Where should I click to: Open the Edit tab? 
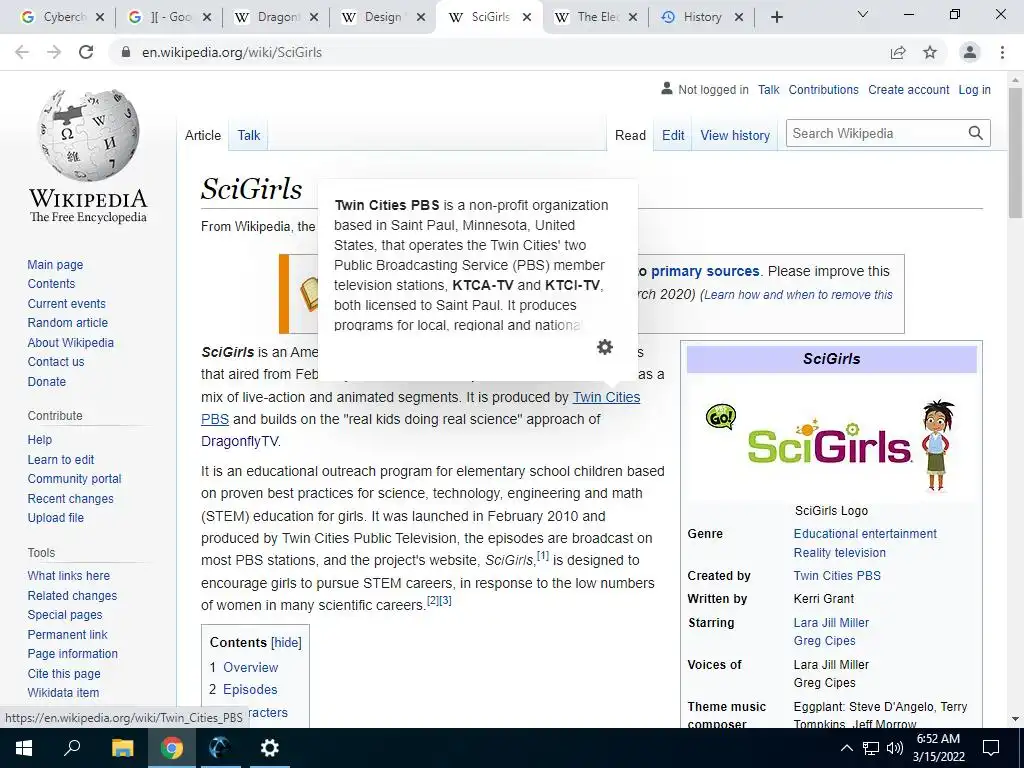[673, 135]
